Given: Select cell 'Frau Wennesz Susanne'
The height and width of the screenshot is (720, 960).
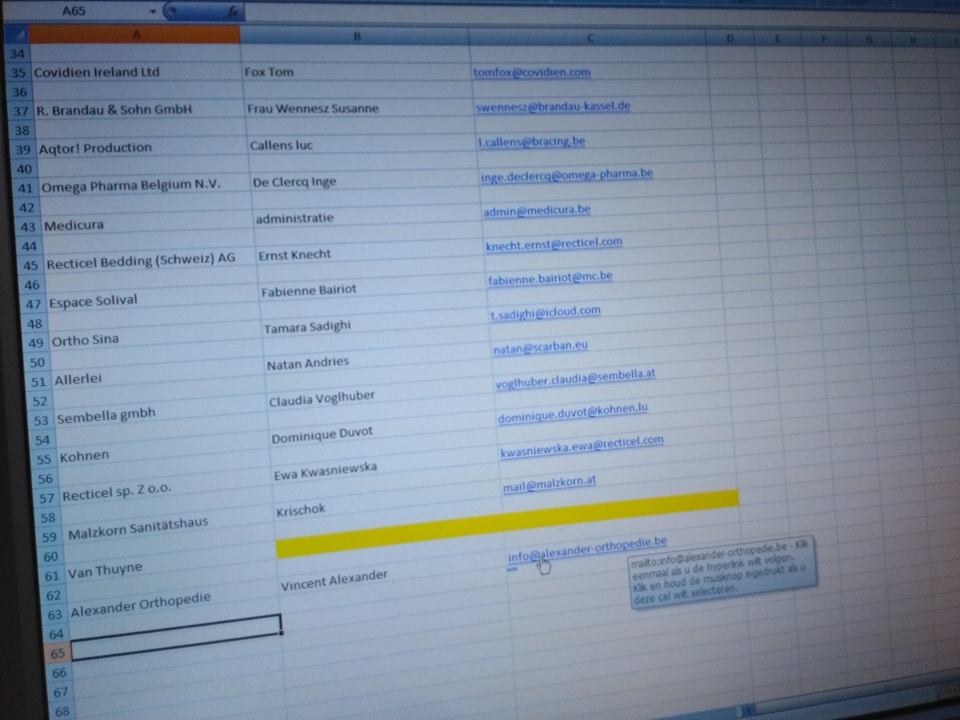Looking at the screenshot, I should pyautogui.click(x=313, y=109).
